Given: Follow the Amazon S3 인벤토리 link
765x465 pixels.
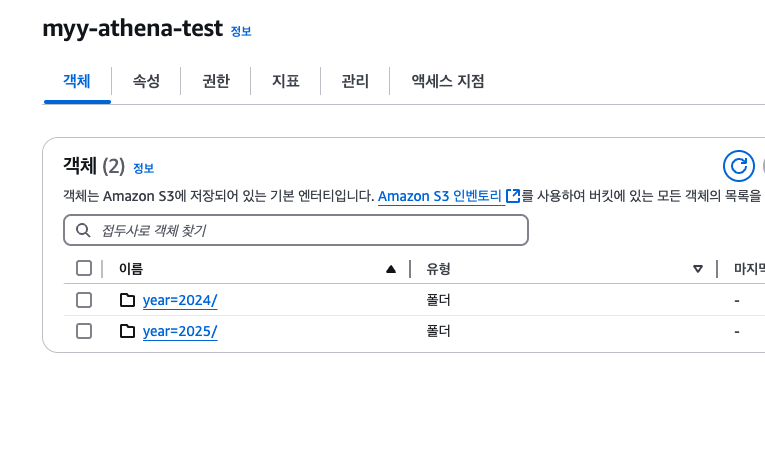Looking at the screenshot, I should point(440,196).
